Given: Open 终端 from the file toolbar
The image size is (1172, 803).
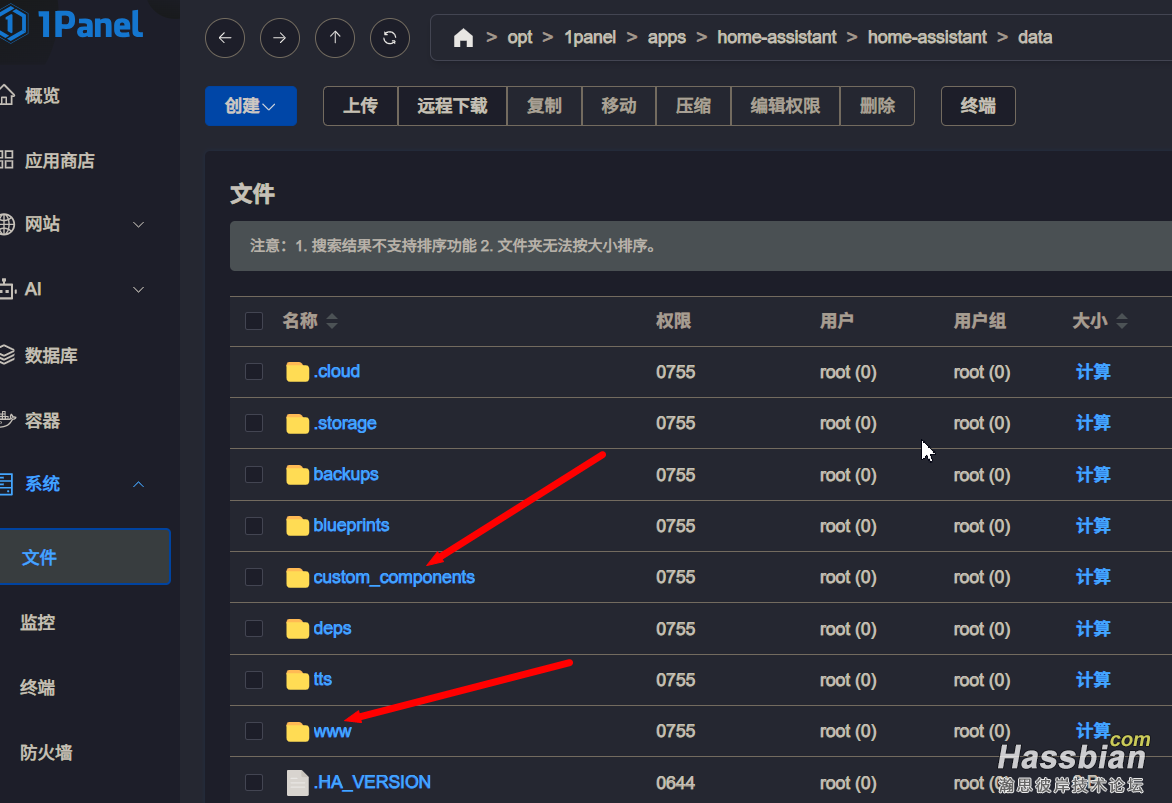Looking at the screenshot, I should click(x=978, y=106).
